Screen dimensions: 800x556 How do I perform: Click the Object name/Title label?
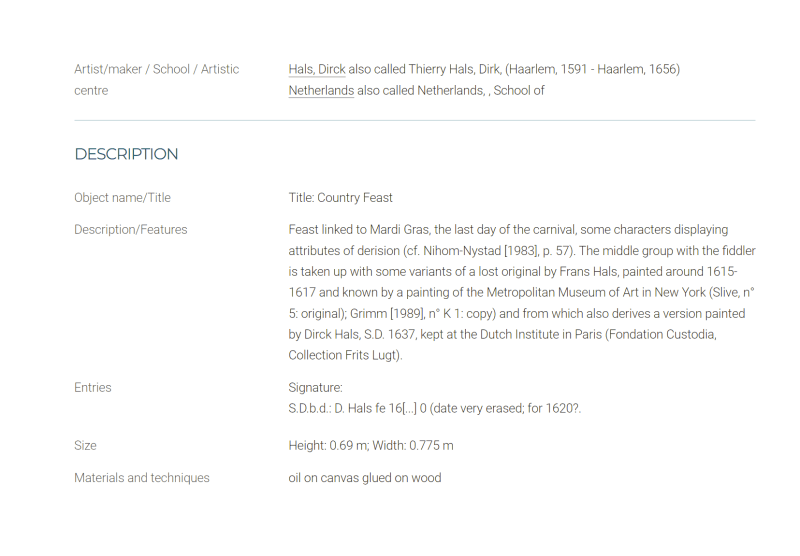[x=122, y=198]
